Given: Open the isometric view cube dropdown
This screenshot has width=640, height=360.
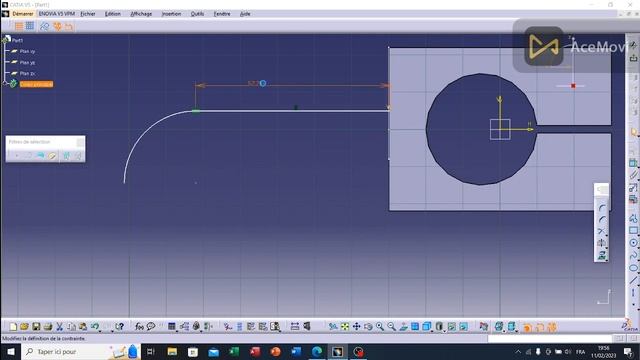Looking at the screenshot, I should 427,327.
